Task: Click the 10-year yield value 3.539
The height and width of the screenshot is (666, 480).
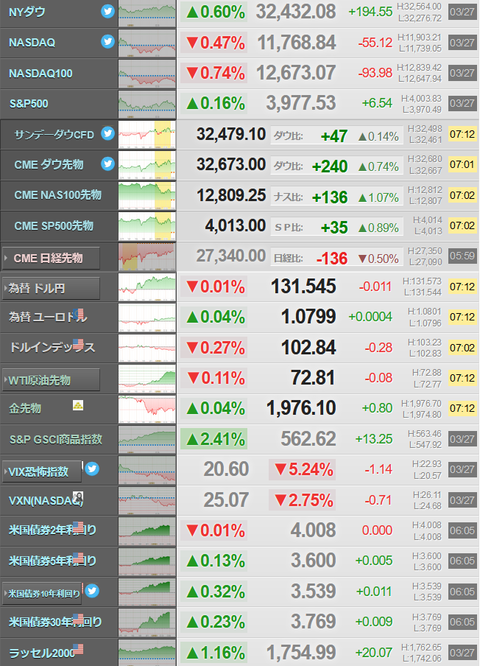Action: click(313, 591)
